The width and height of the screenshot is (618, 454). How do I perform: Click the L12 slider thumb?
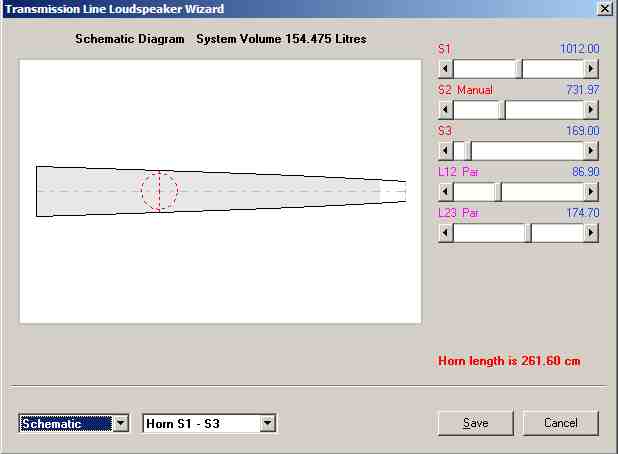pos(498,192)
